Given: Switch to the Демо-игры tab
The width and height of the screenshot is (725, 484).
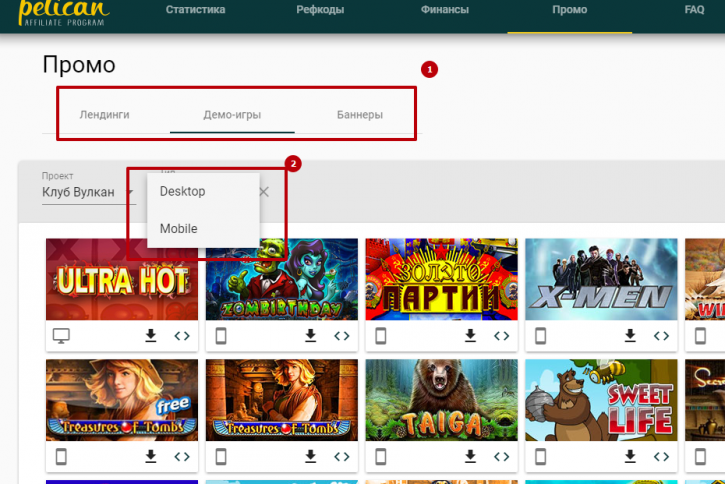Looking at the screenshot, I should pos(232,115).
